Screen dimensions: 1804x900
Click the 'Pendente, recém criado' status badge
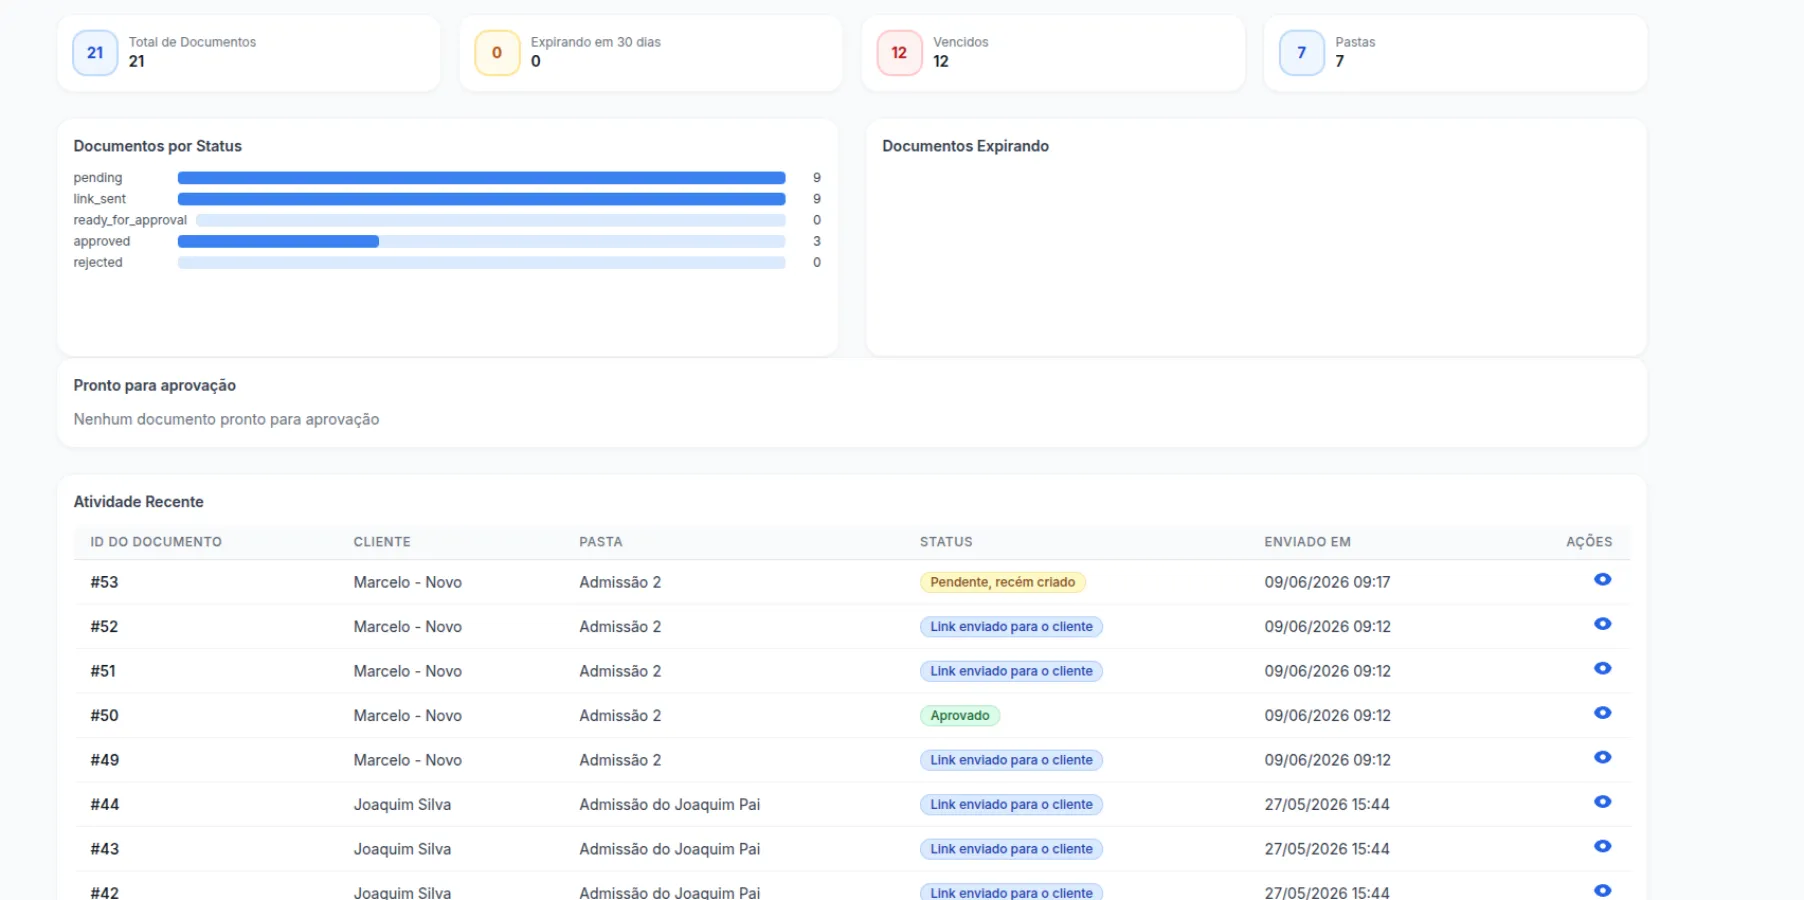pos(1002,582)
